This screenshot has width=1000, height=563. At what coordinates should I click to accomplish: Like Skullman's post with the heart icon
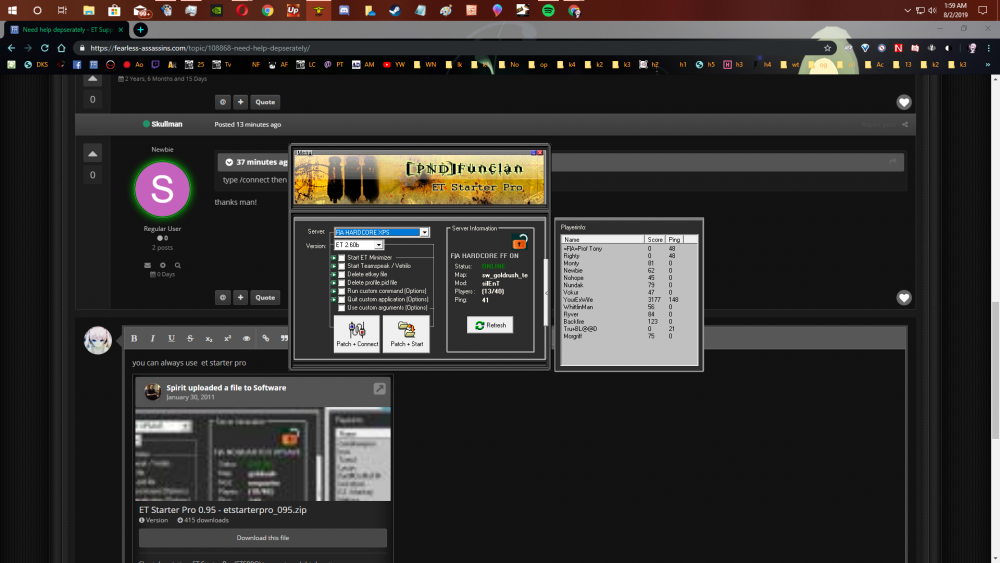[904, 298]
